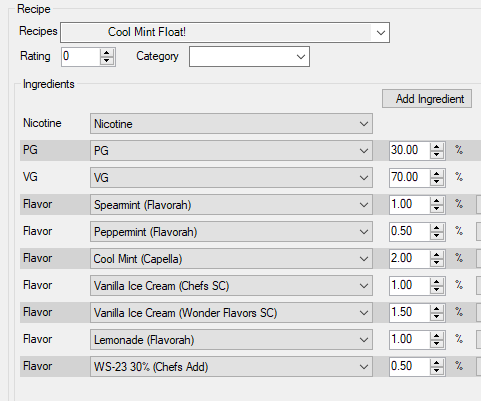
Task: Click the VG percentage field showing 70.00
Action: (409, 177)
